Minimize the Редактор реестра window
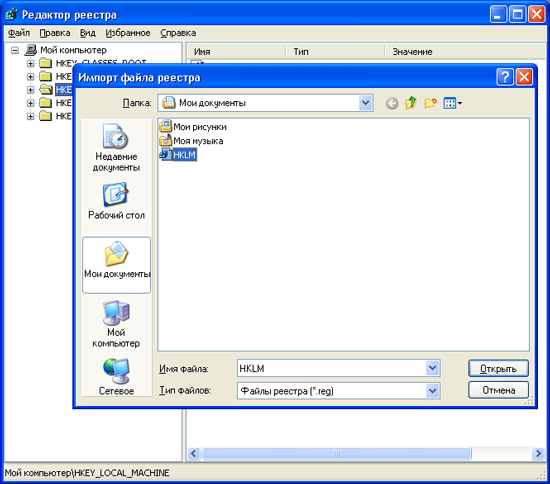Screen dimensions: 550x484 tap(498, 14)
